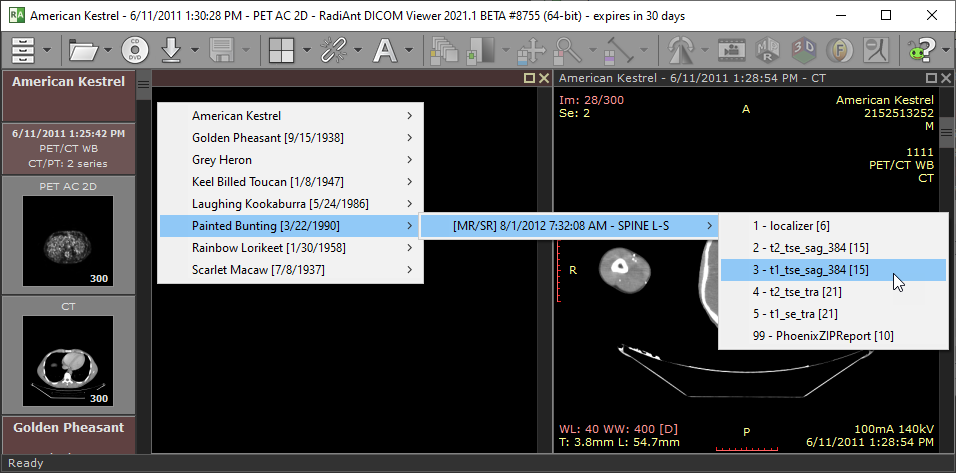Image resolution: width=956 pixels, height=473 pixels.
Task: Open series 5 - t1_se_tra [21]
Action: 833,314
